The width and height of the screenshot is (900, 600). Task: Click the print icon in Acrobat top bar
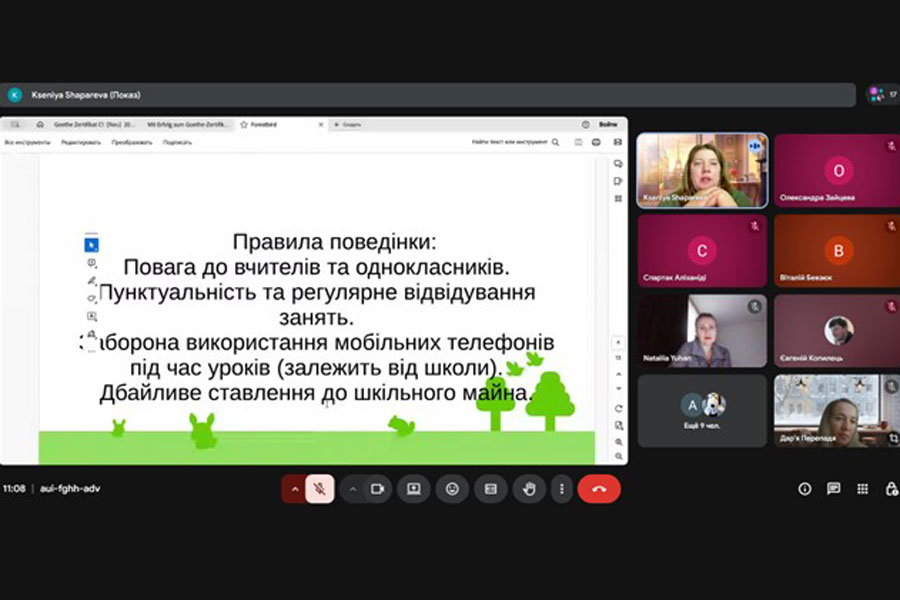[596, 142]
